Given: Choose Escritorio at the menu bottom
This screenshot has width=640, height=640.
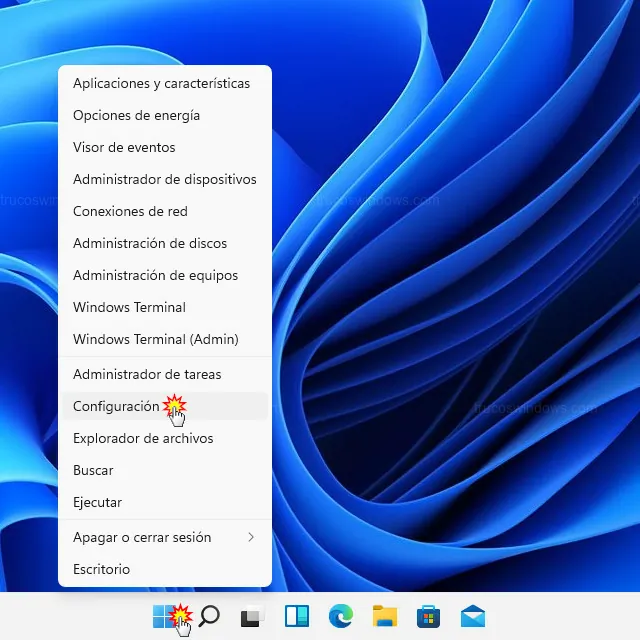Looking at the screenshot, I should (102, 569).
